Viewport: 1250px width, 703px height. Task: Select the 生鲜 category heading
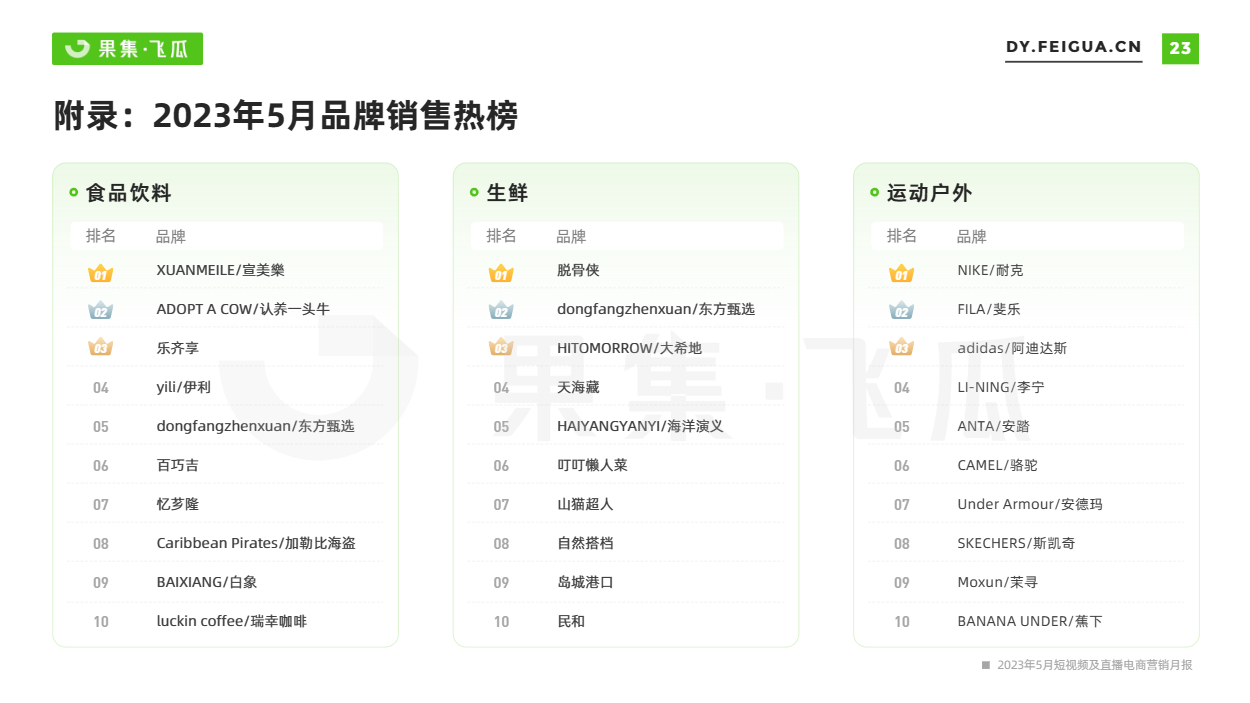(x=507, y=193)
